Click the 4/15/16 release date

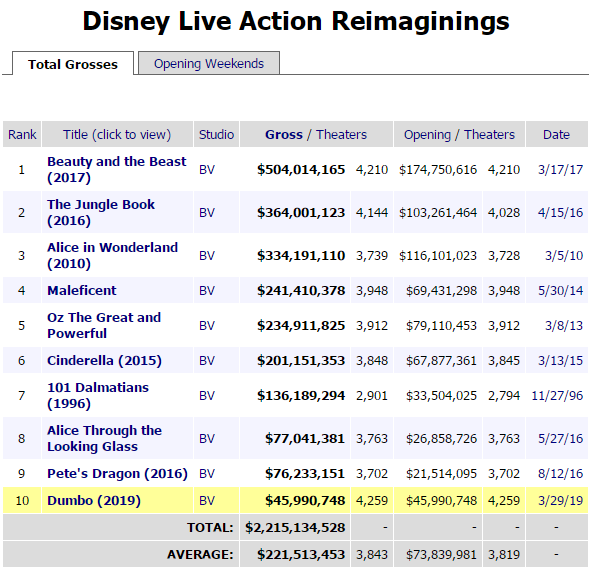(560, 212)
